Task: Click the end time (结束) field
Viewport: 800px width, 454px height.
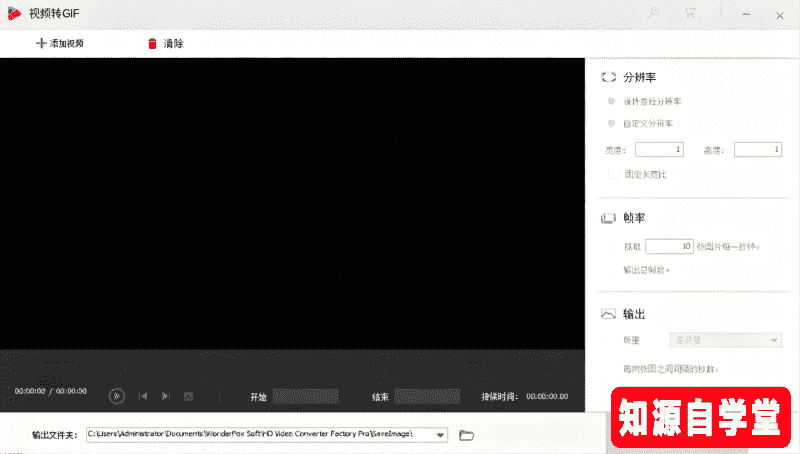Action: click(427, 396)
